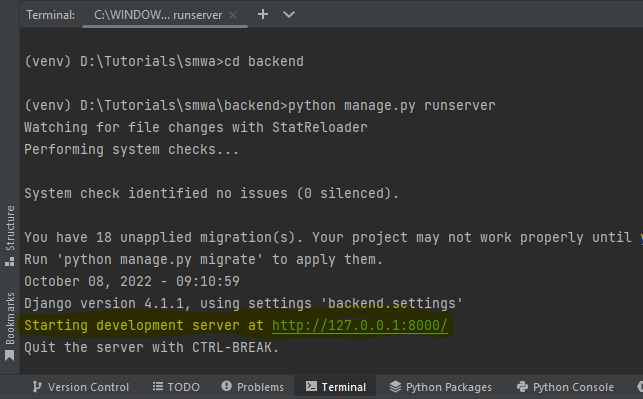The height and width of the screenshot is (399, 643).
Task: Click the TODO list icon
Action: pyautogui.click(x=158, y=386)
